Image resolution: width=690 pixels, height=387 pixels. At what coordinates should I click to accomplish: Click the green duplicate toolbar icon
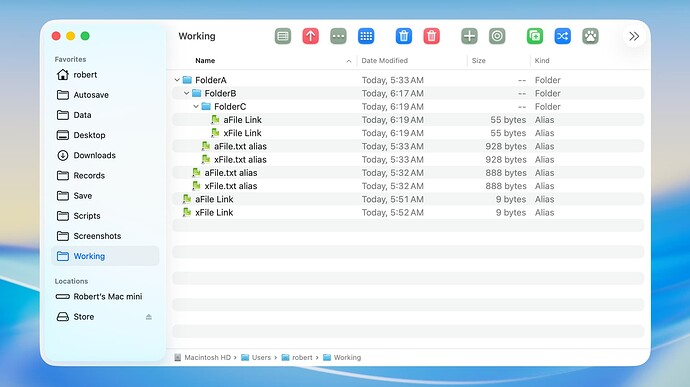click(535, 36)
